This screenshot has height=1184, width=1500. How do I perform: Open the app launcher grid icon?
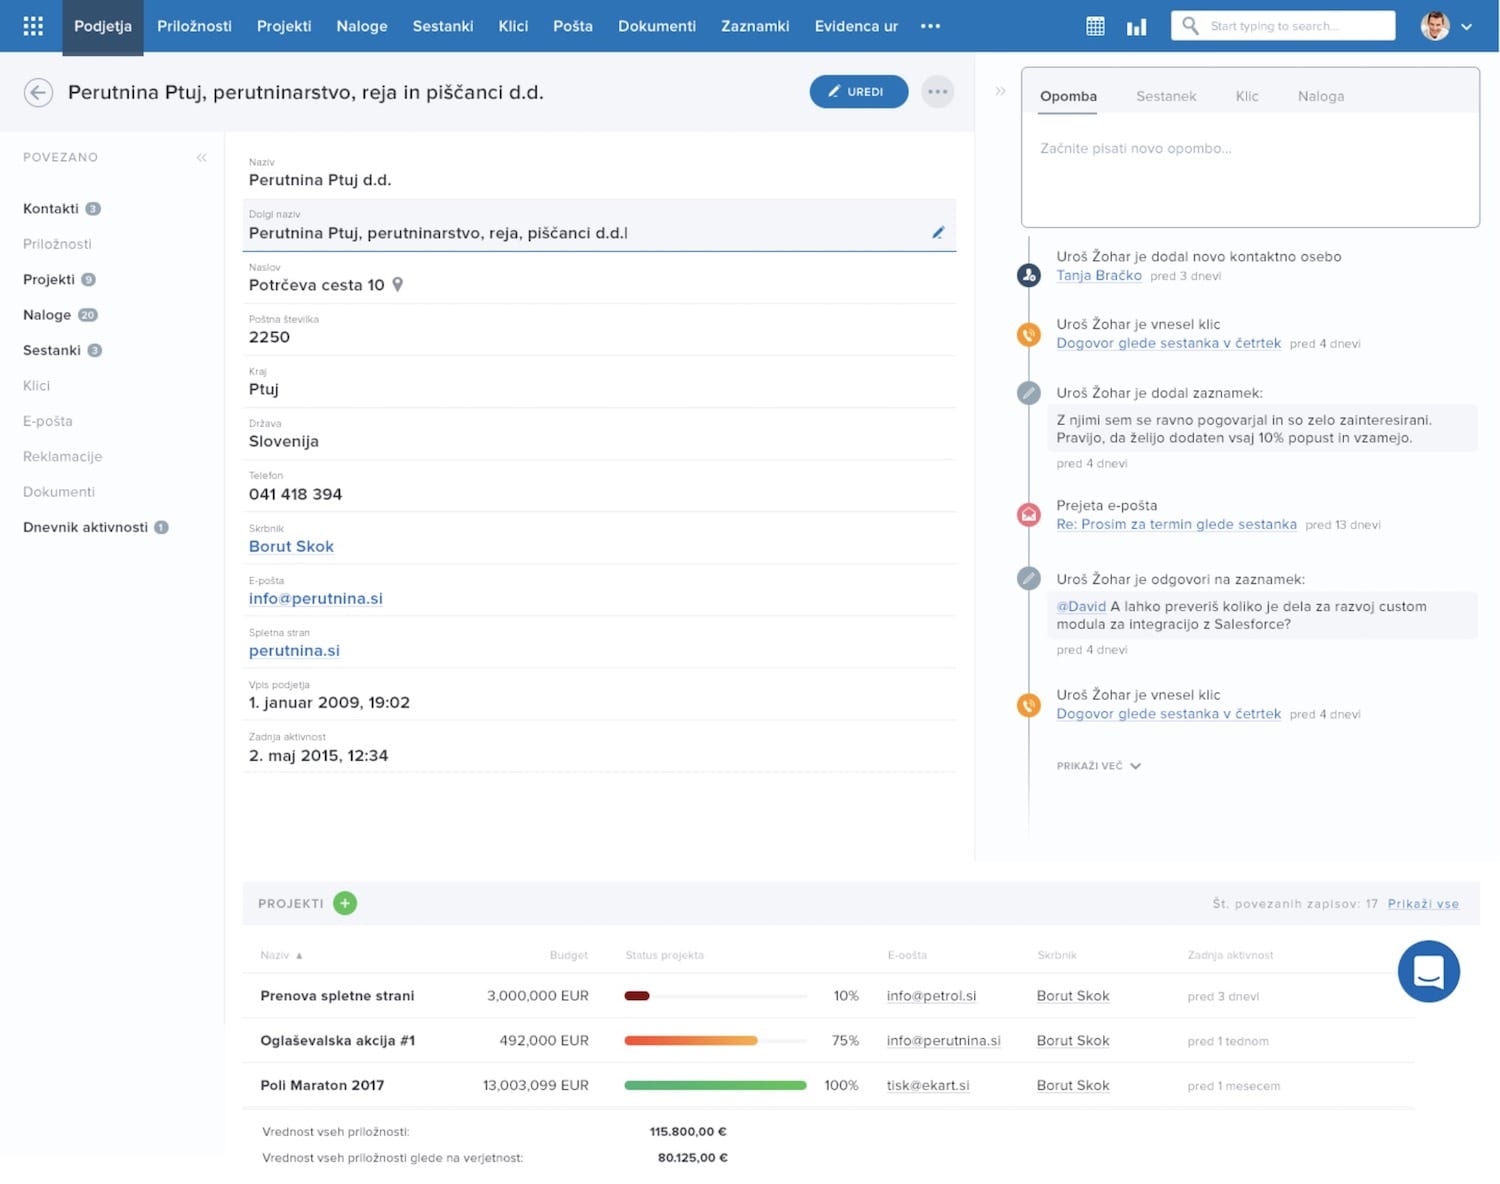click(x=33, y=26)
